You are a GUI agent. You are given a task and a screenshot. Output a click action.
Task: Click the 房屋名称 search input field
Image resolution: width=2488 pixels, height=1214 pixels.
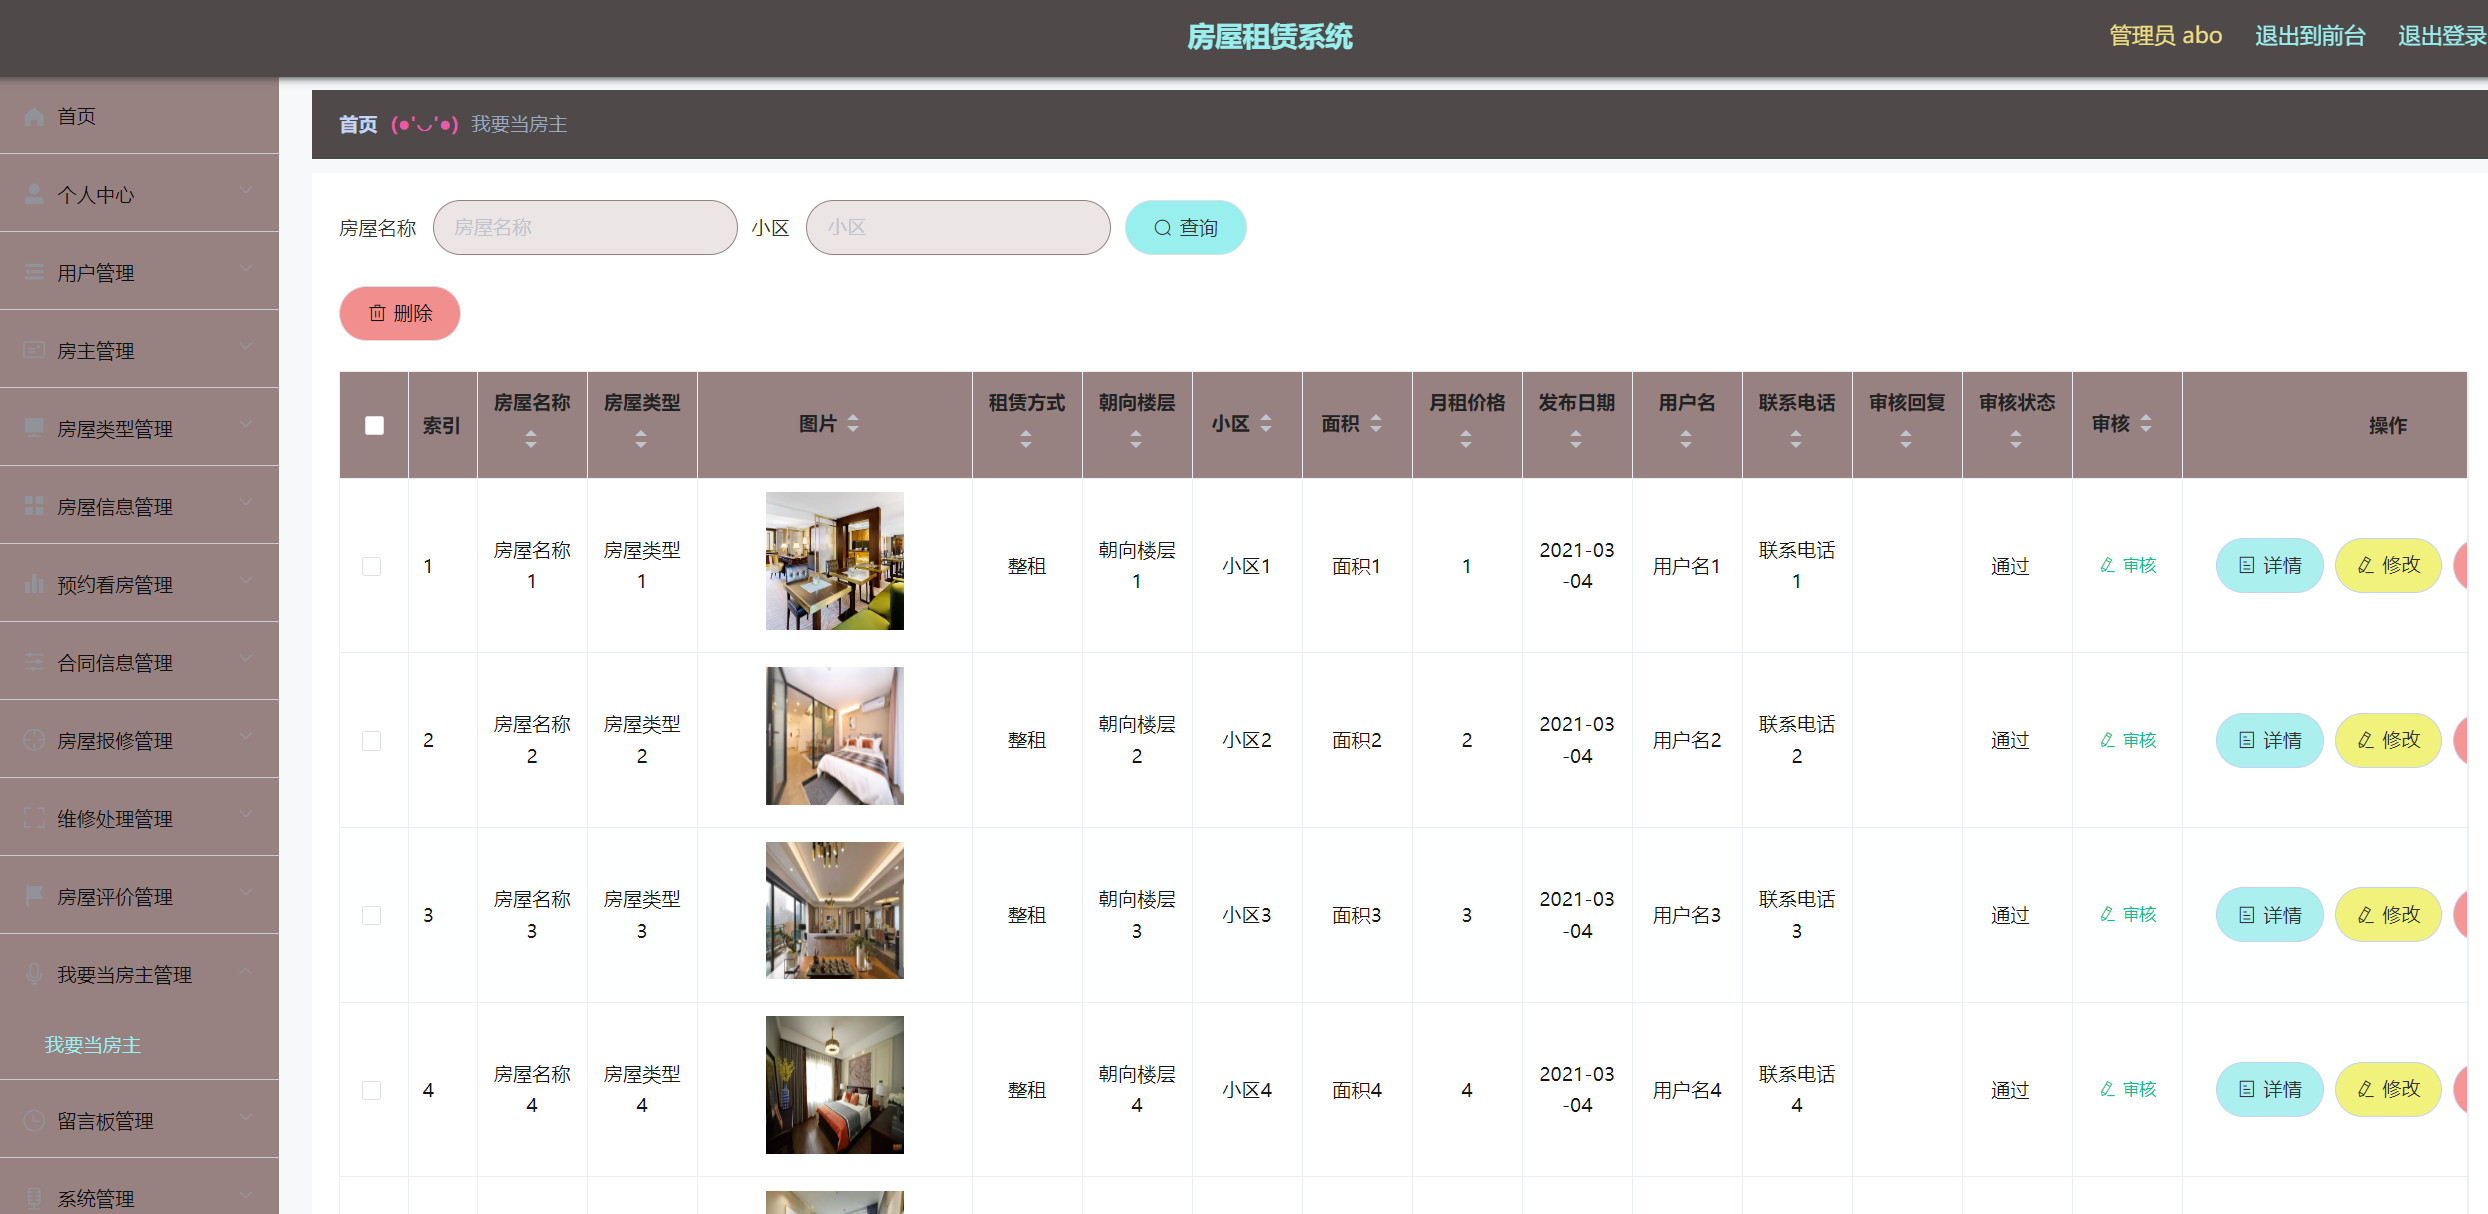tap(585, 228)
